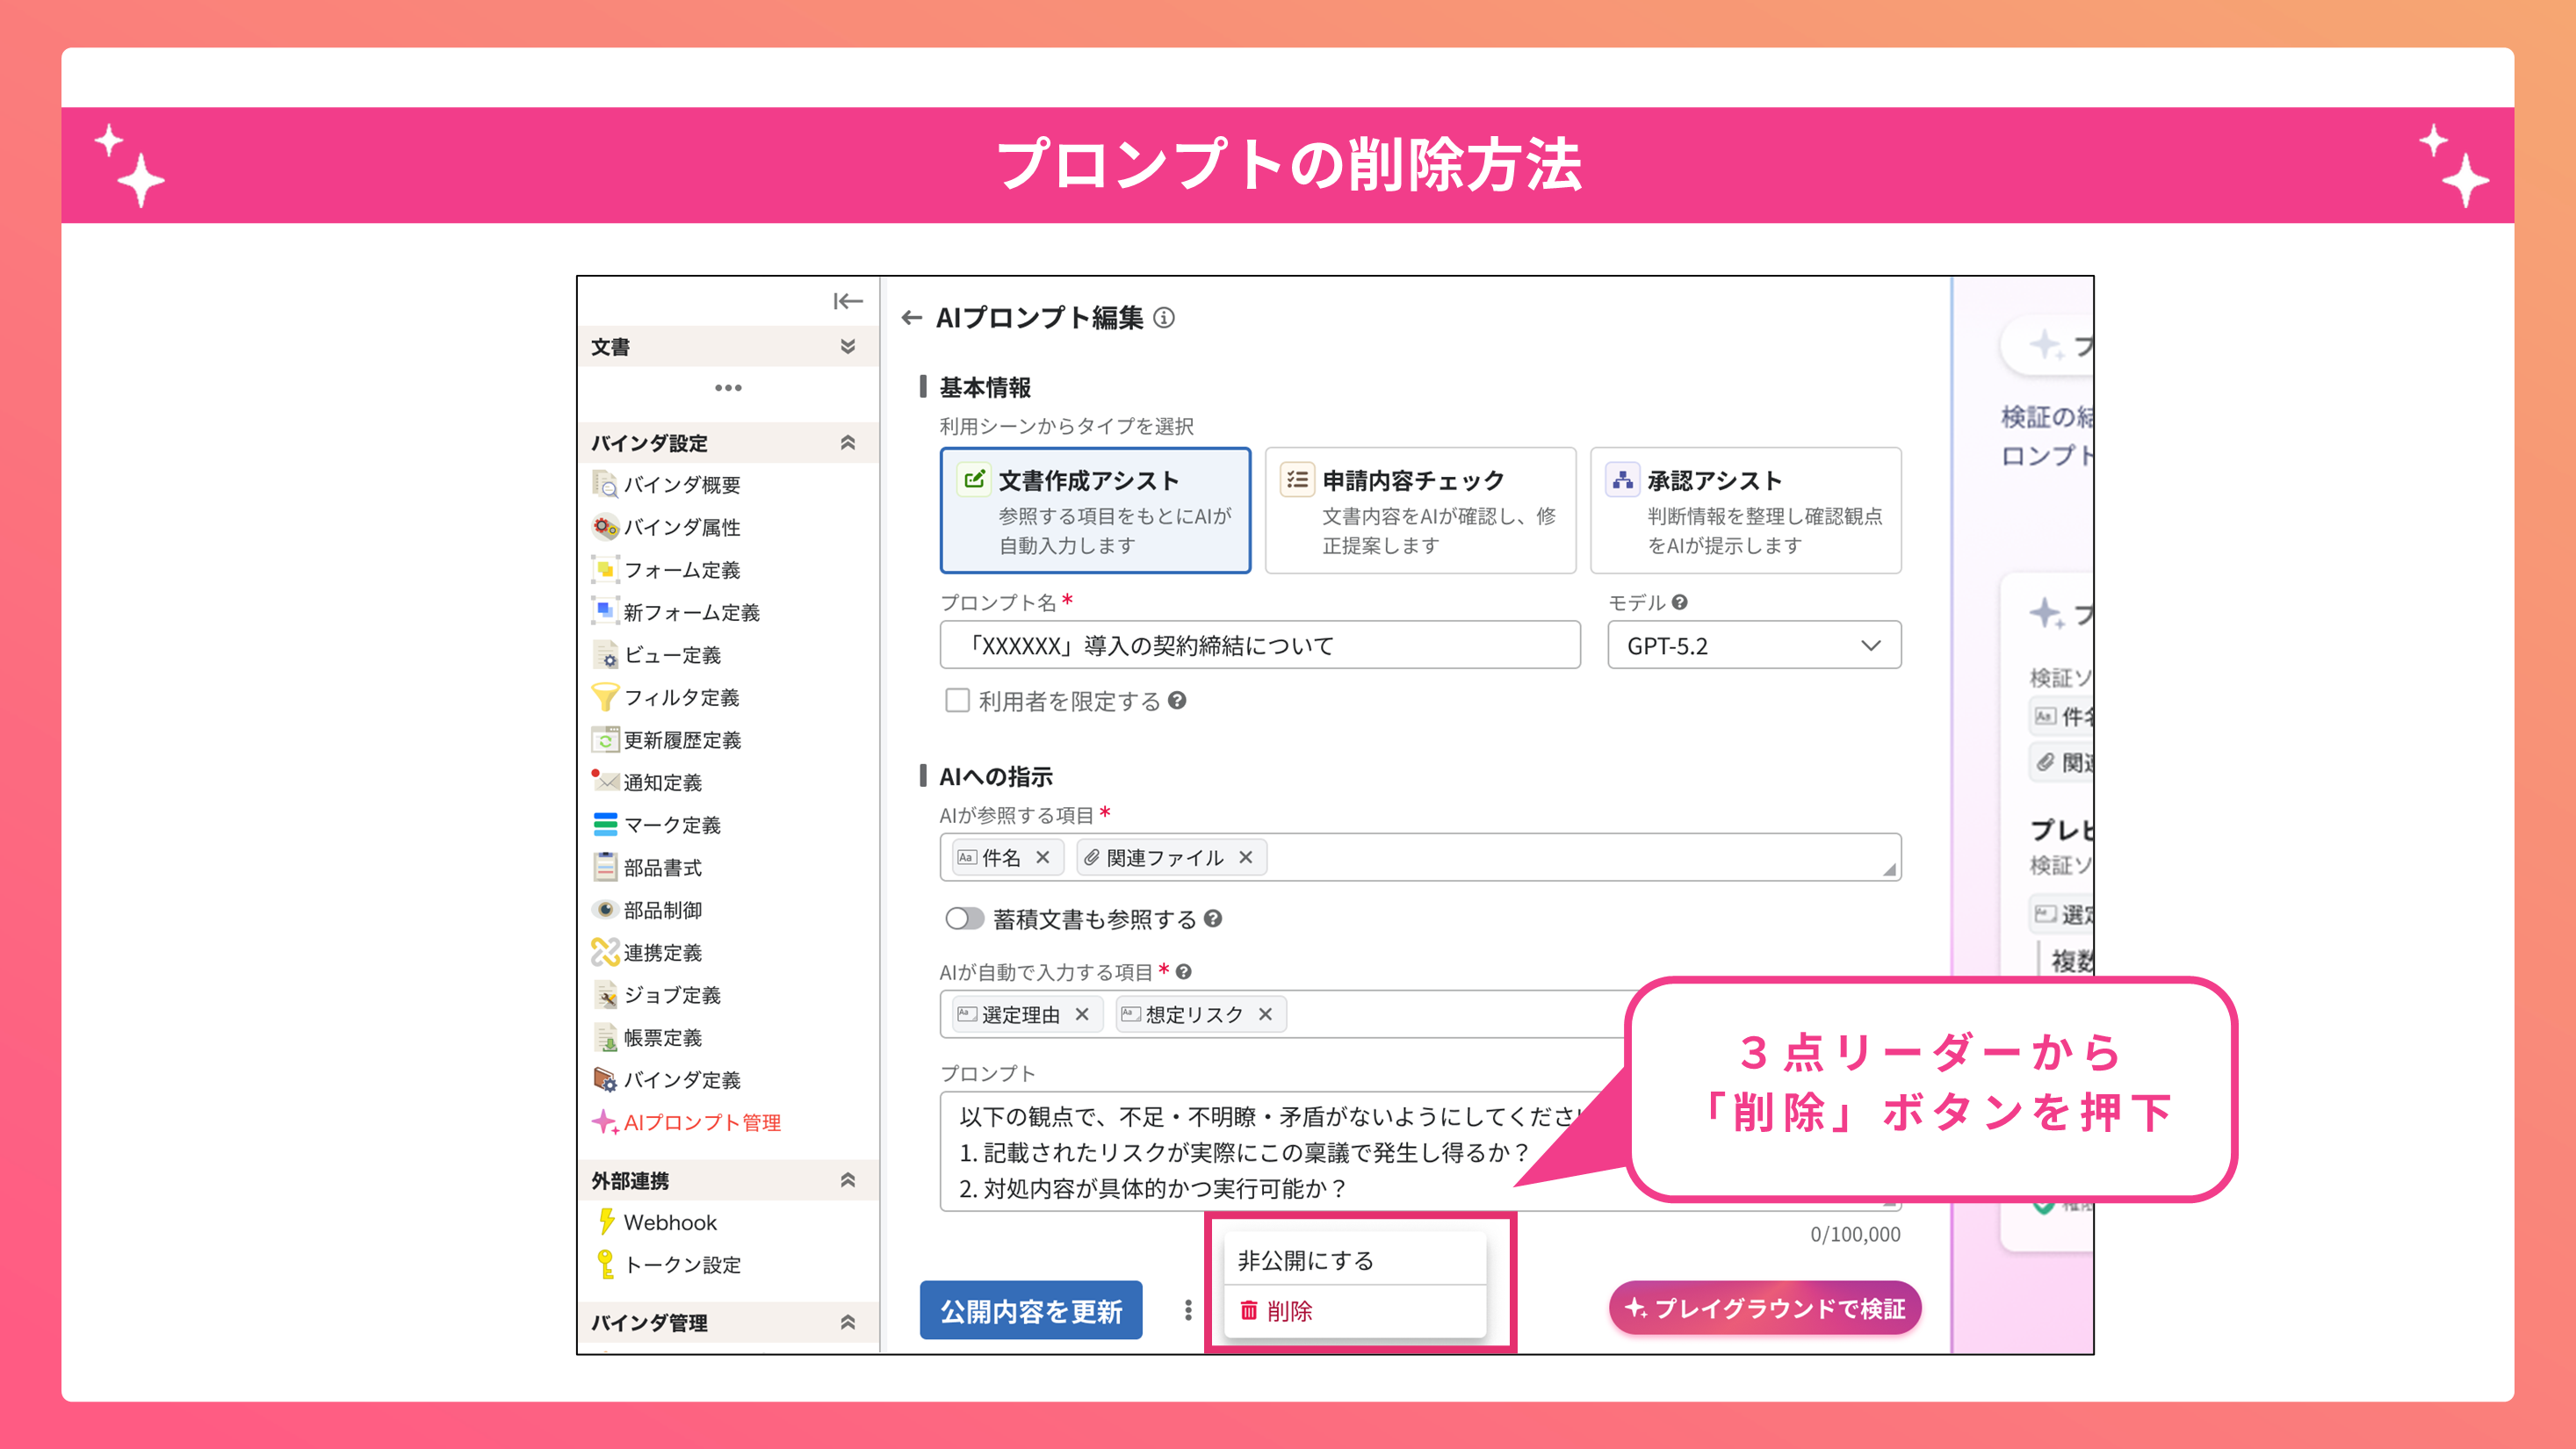Open the モデル dropdown showing GPT-5.2
Image resolution: width=2576 pixels, height=1449 pixels.
[1754, 645]
